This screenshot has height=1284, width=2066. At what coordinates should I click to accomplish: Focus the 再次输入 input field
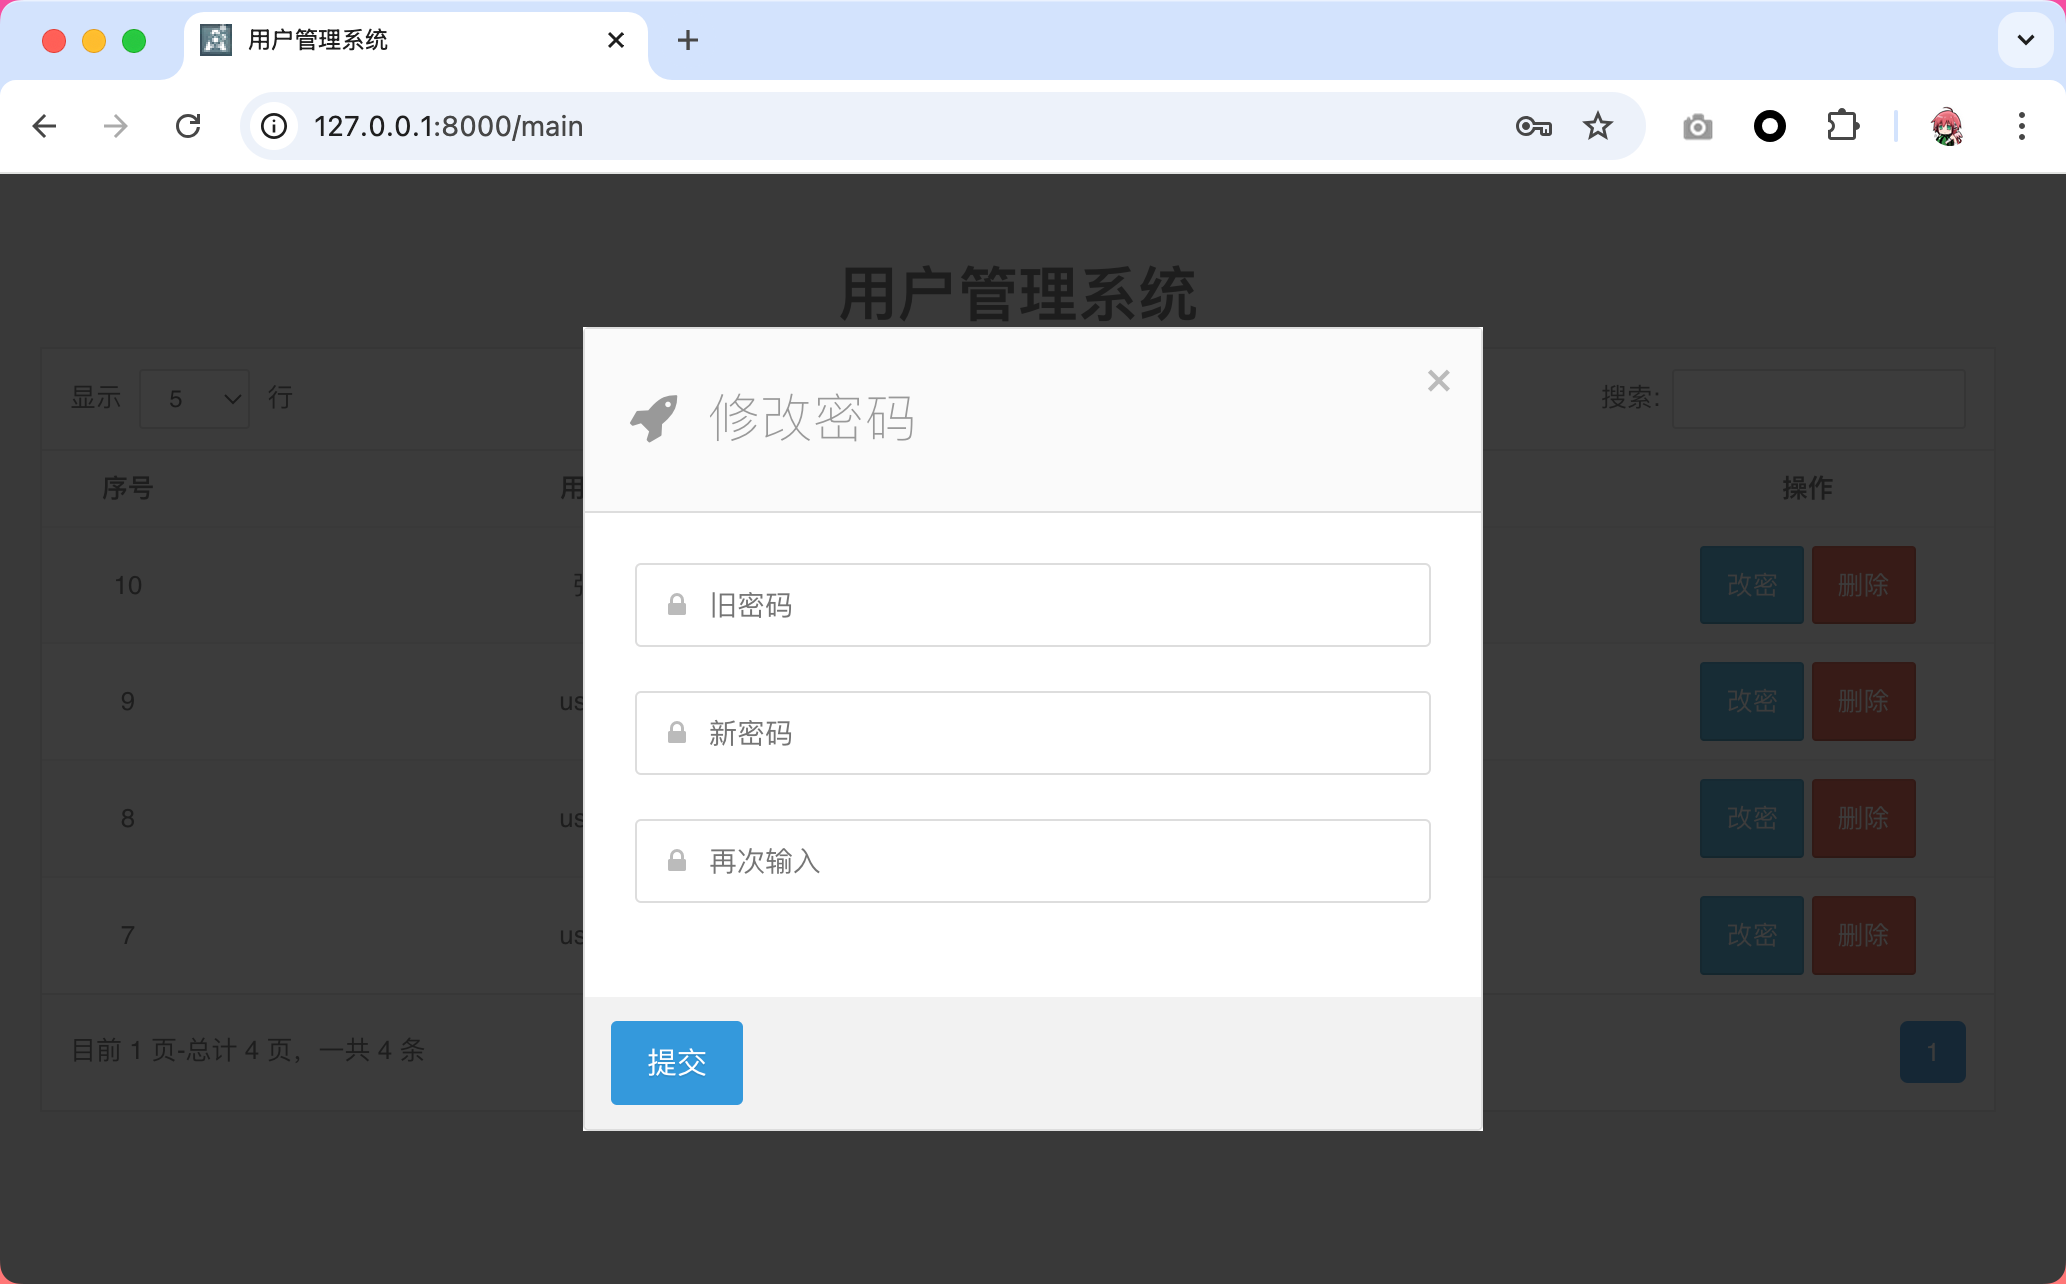pyautogui.click(x=1033, y=861)
